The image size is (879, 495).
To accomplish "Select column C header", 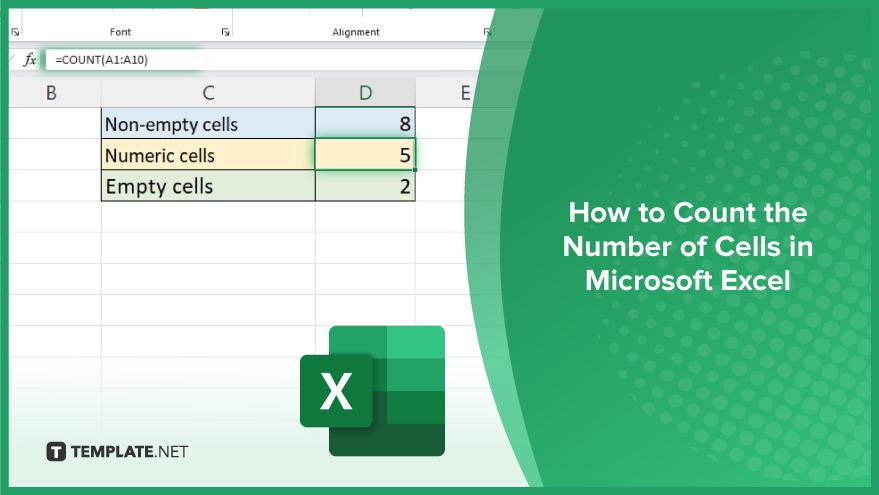I will click(208, 92).
